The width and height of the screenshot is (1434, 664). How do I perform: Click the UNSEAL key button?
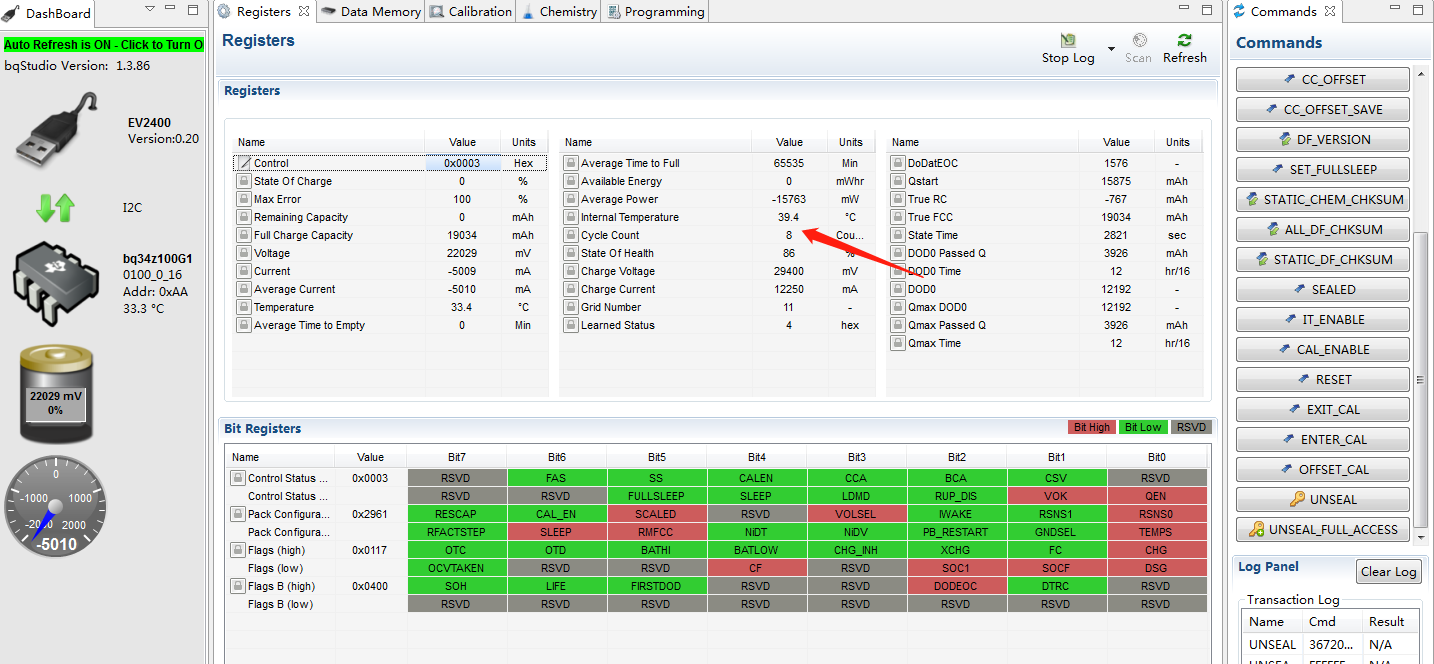point(1323,499)
